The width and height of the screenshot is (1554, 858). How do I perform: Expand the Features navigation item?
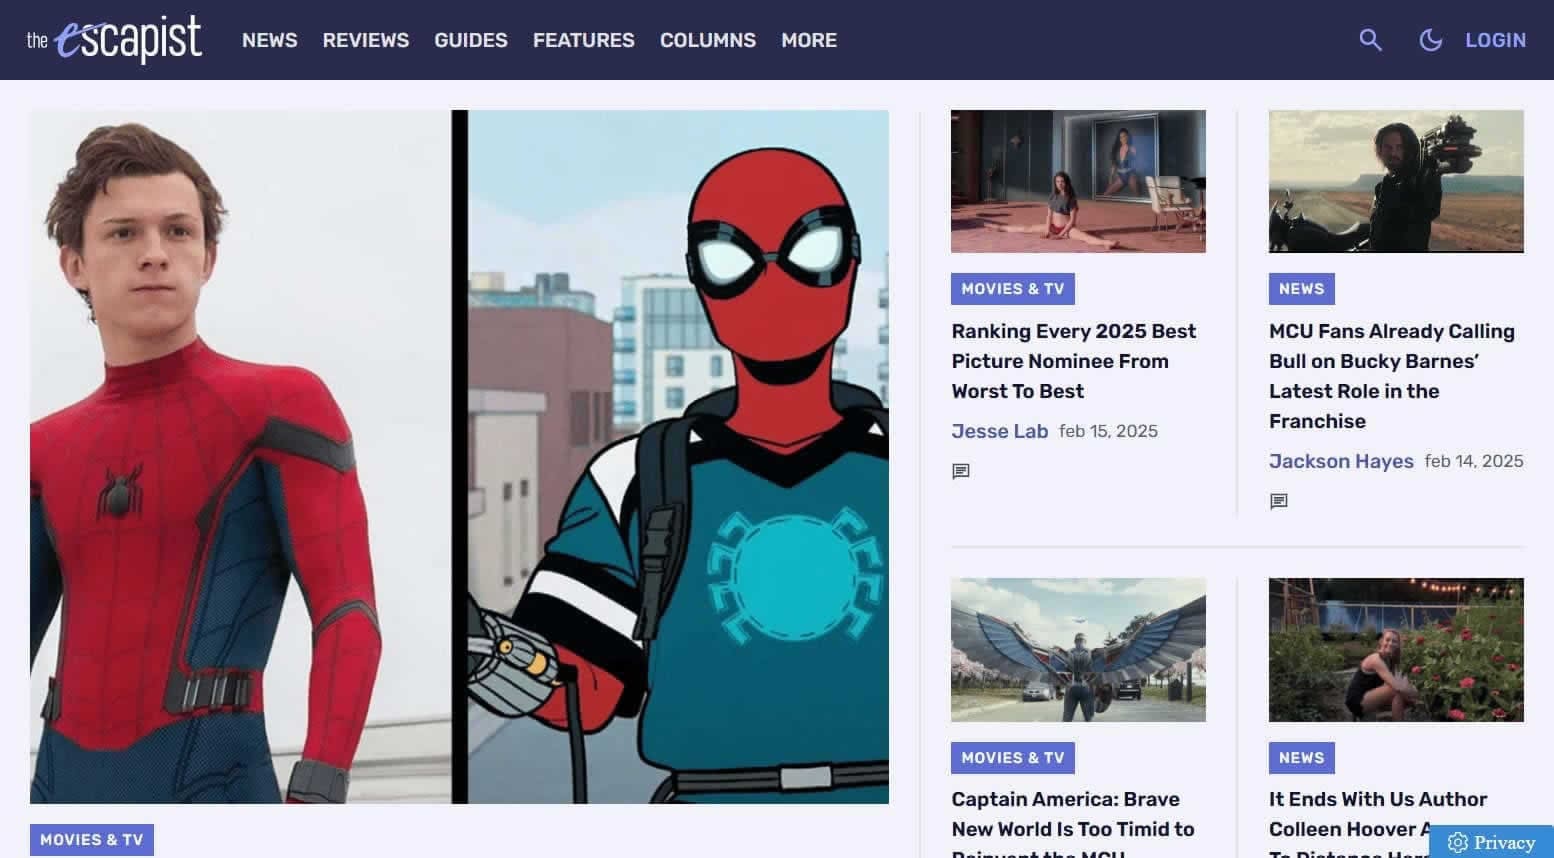pos(583,40)
